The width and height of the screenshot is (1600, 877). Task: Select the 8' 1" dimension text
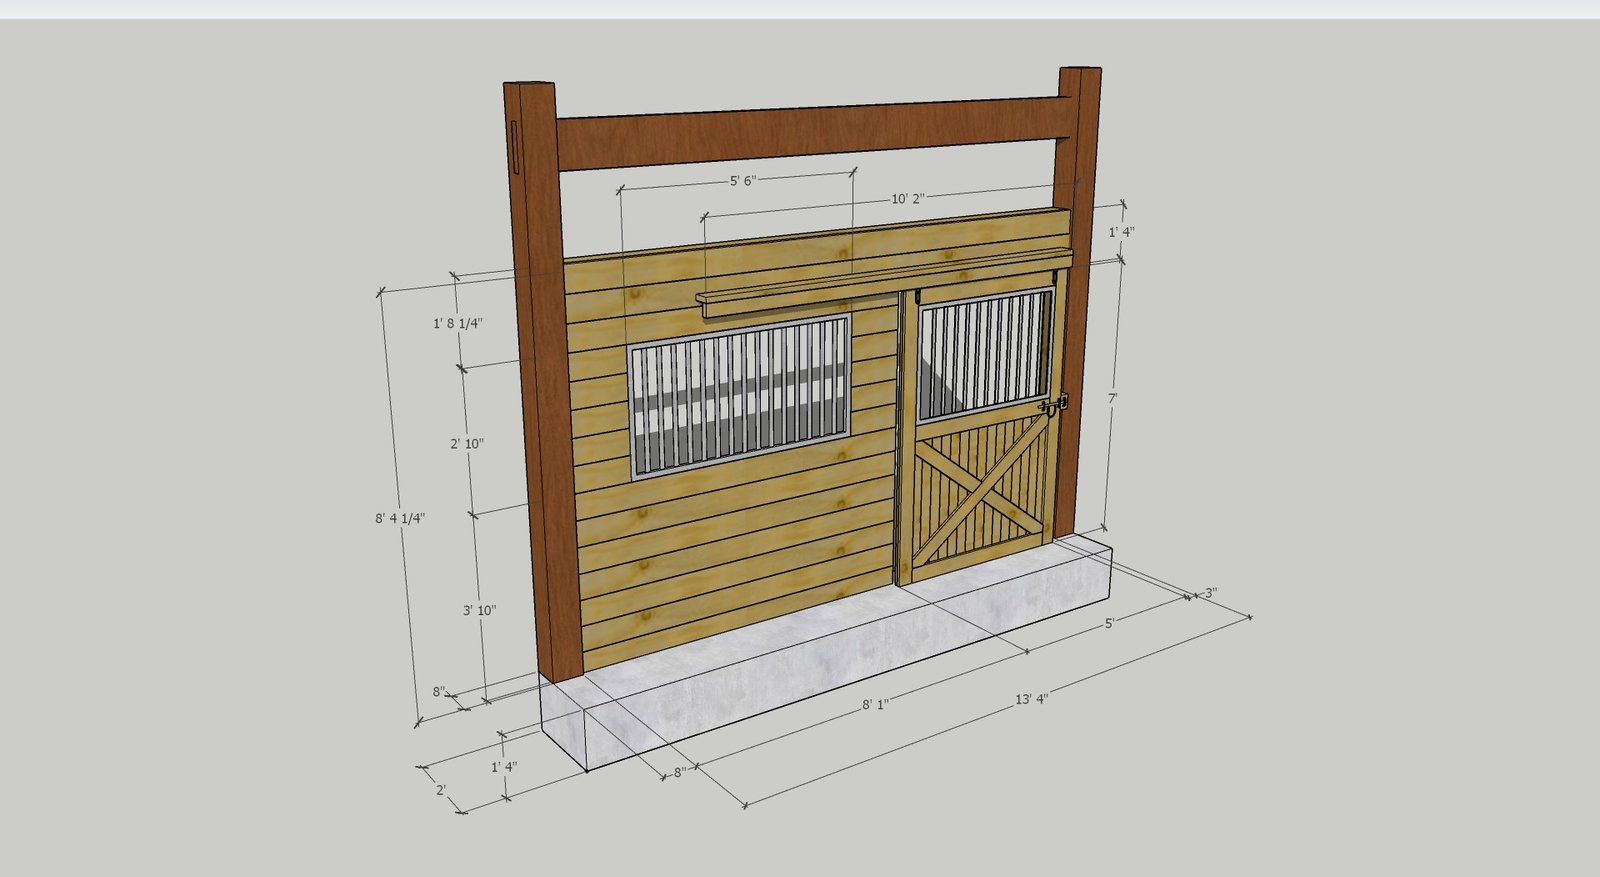tap(875, 704)
